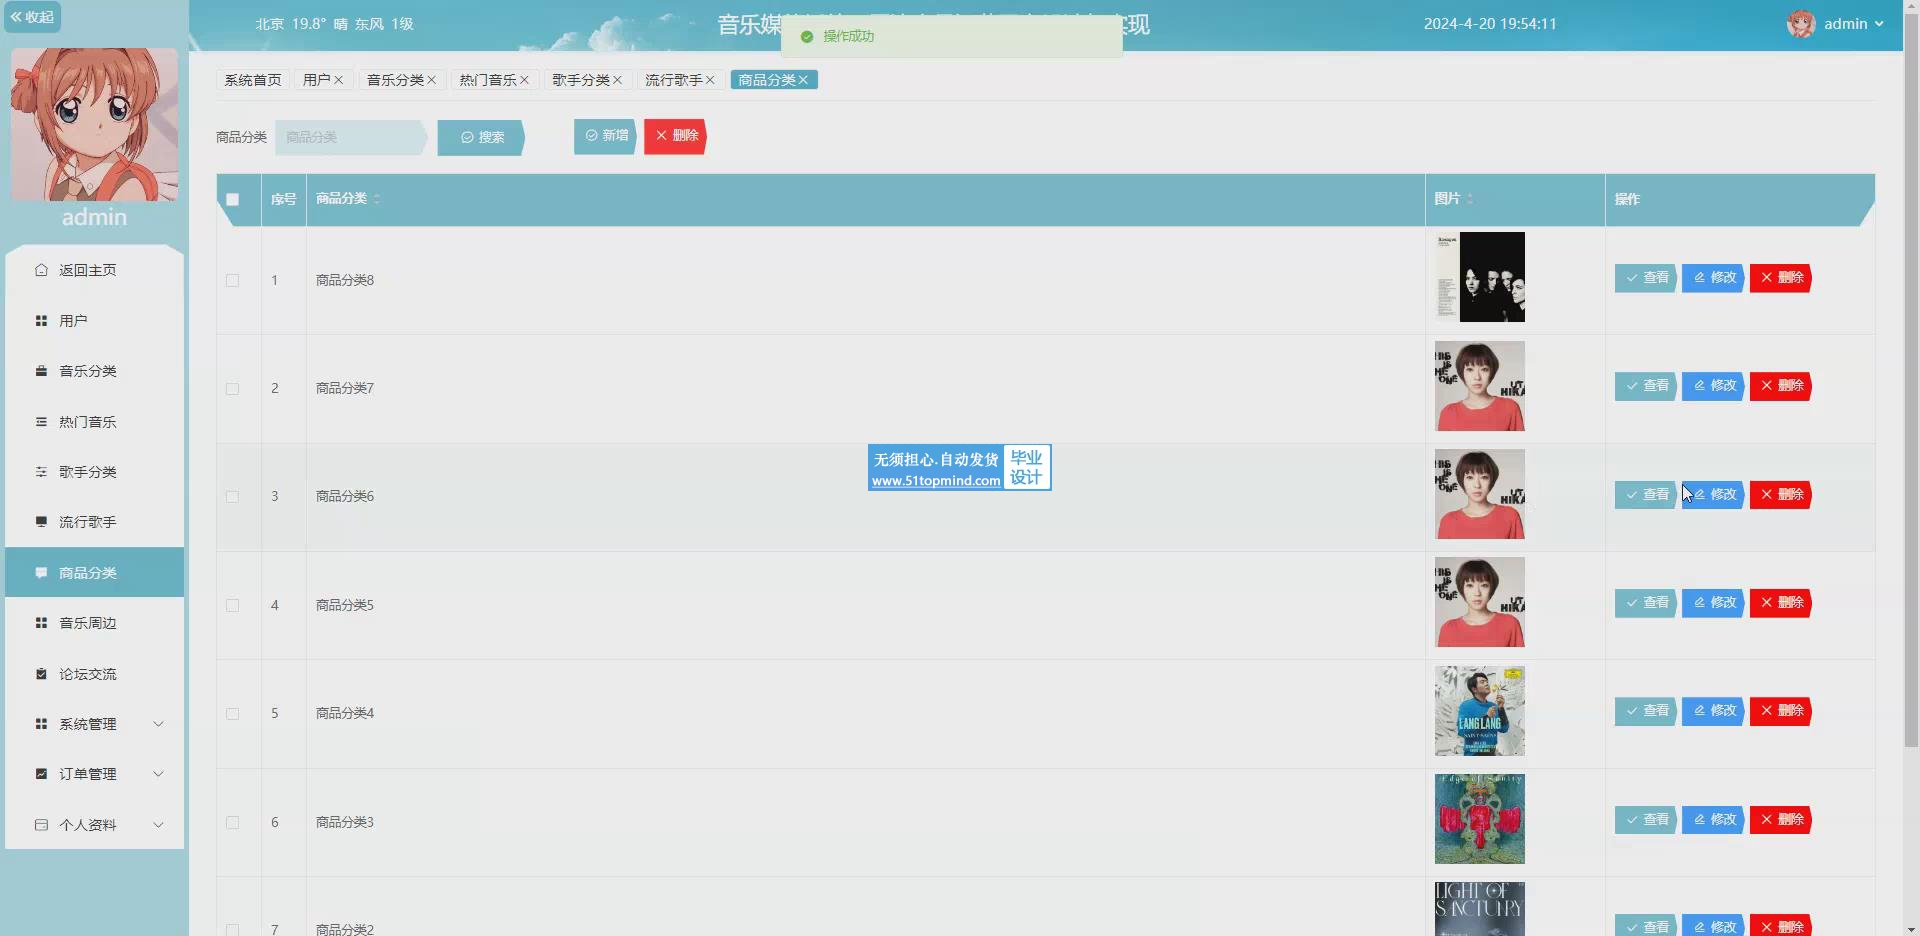Open the Lang Lang album thumbnail of 商品分类4
The width and height of the screenshot is (1920, 936).
point(1480,711)
